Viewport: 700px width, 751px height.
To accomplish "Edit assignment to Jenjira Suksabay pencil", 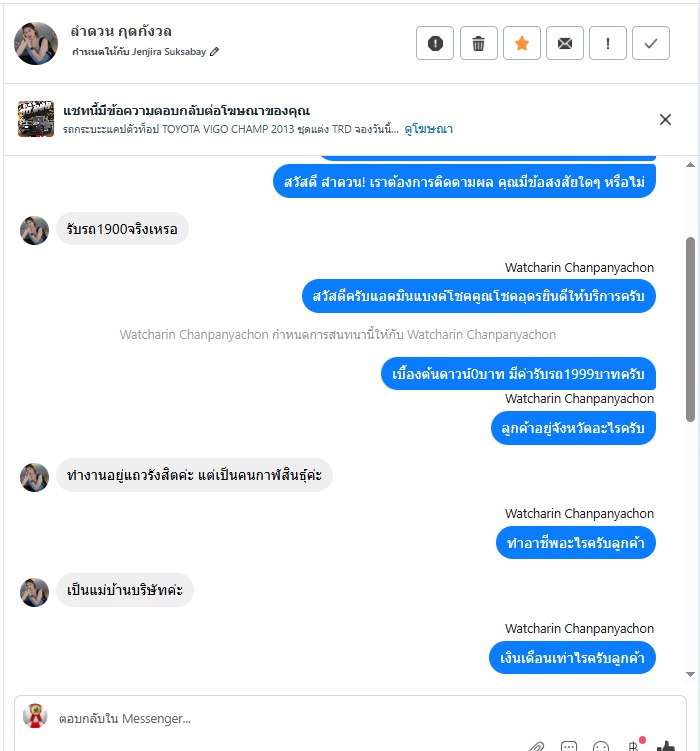I will coord(215,51).
